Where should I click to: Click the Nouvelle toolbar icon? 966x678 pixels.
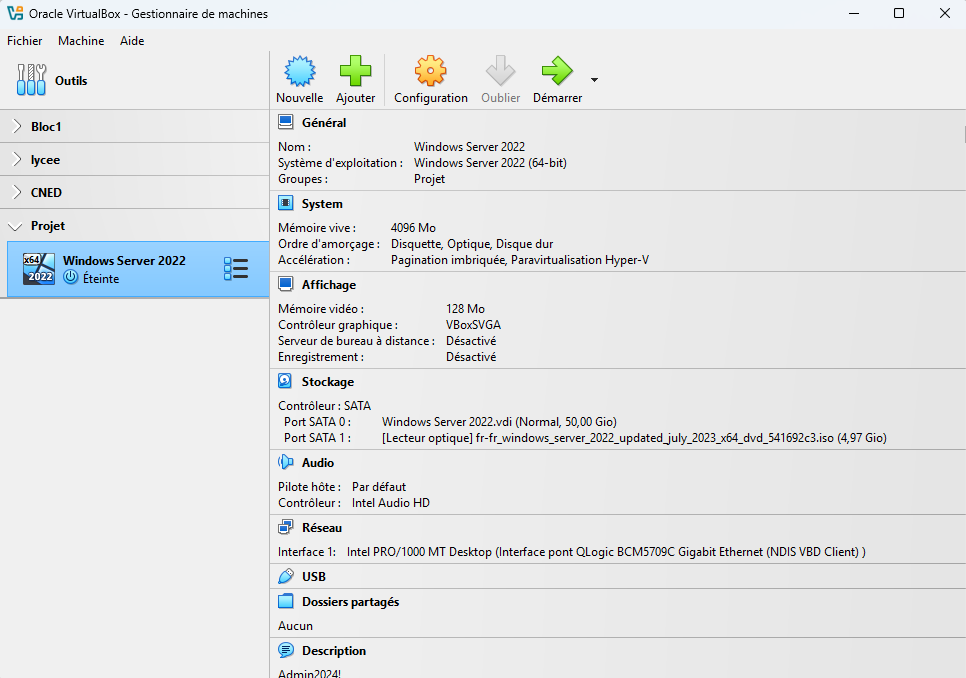(299, 72)
